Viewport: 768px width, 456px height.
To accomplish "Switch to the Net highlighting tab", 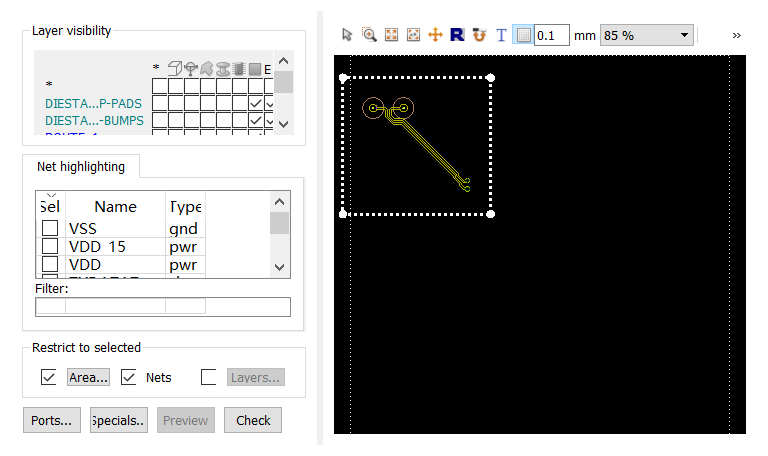I will coord(81,167).
